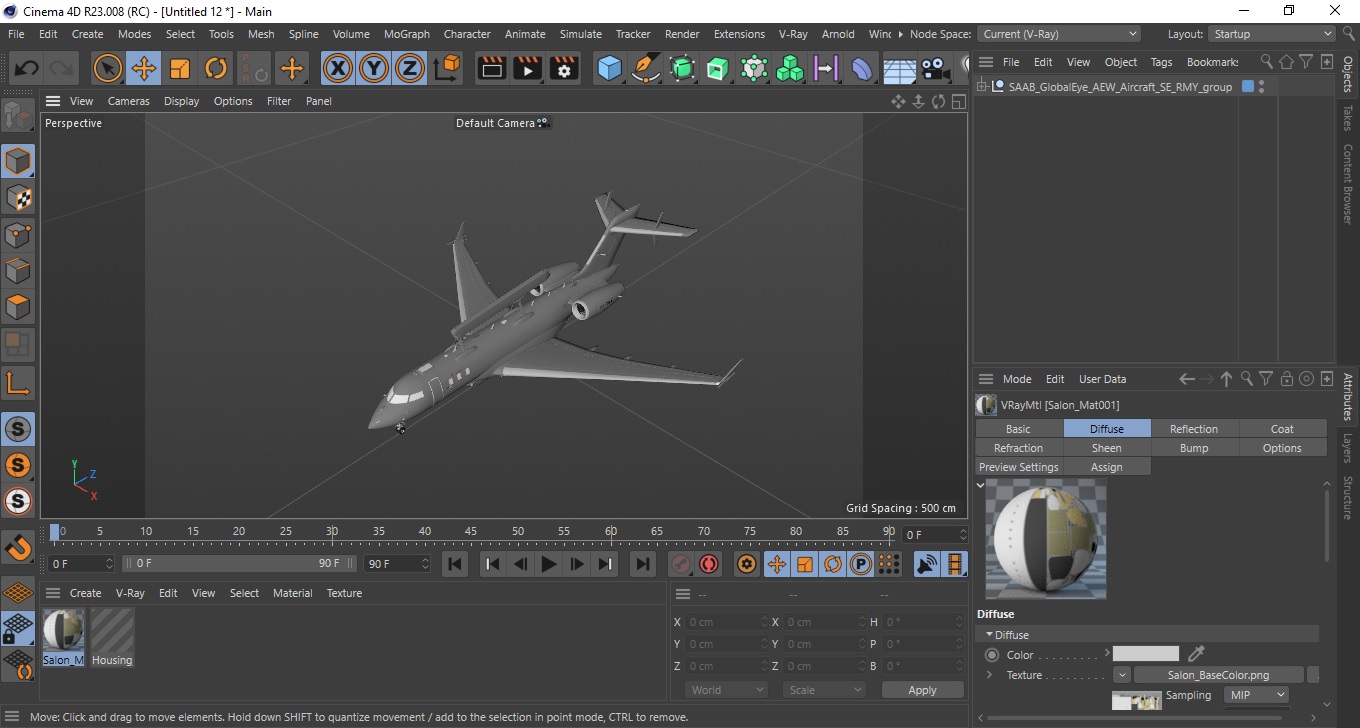Add a Camera object
Image resolution: width=1360 pixels, height=728 pixels.
934,68
